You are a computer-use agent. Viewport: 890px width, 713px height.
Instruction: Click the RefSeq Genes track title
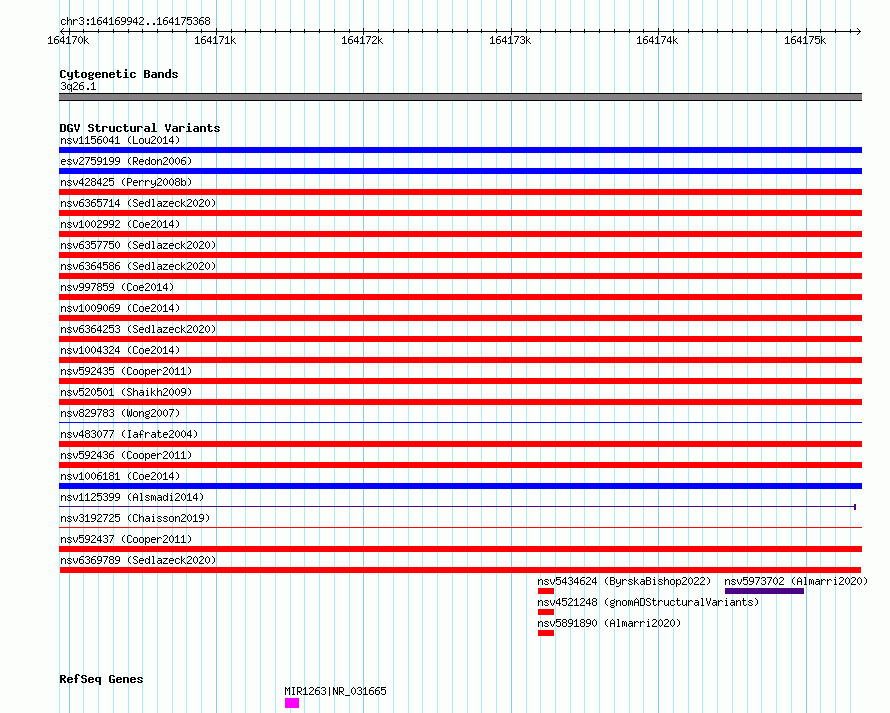(x=101, y=680)
